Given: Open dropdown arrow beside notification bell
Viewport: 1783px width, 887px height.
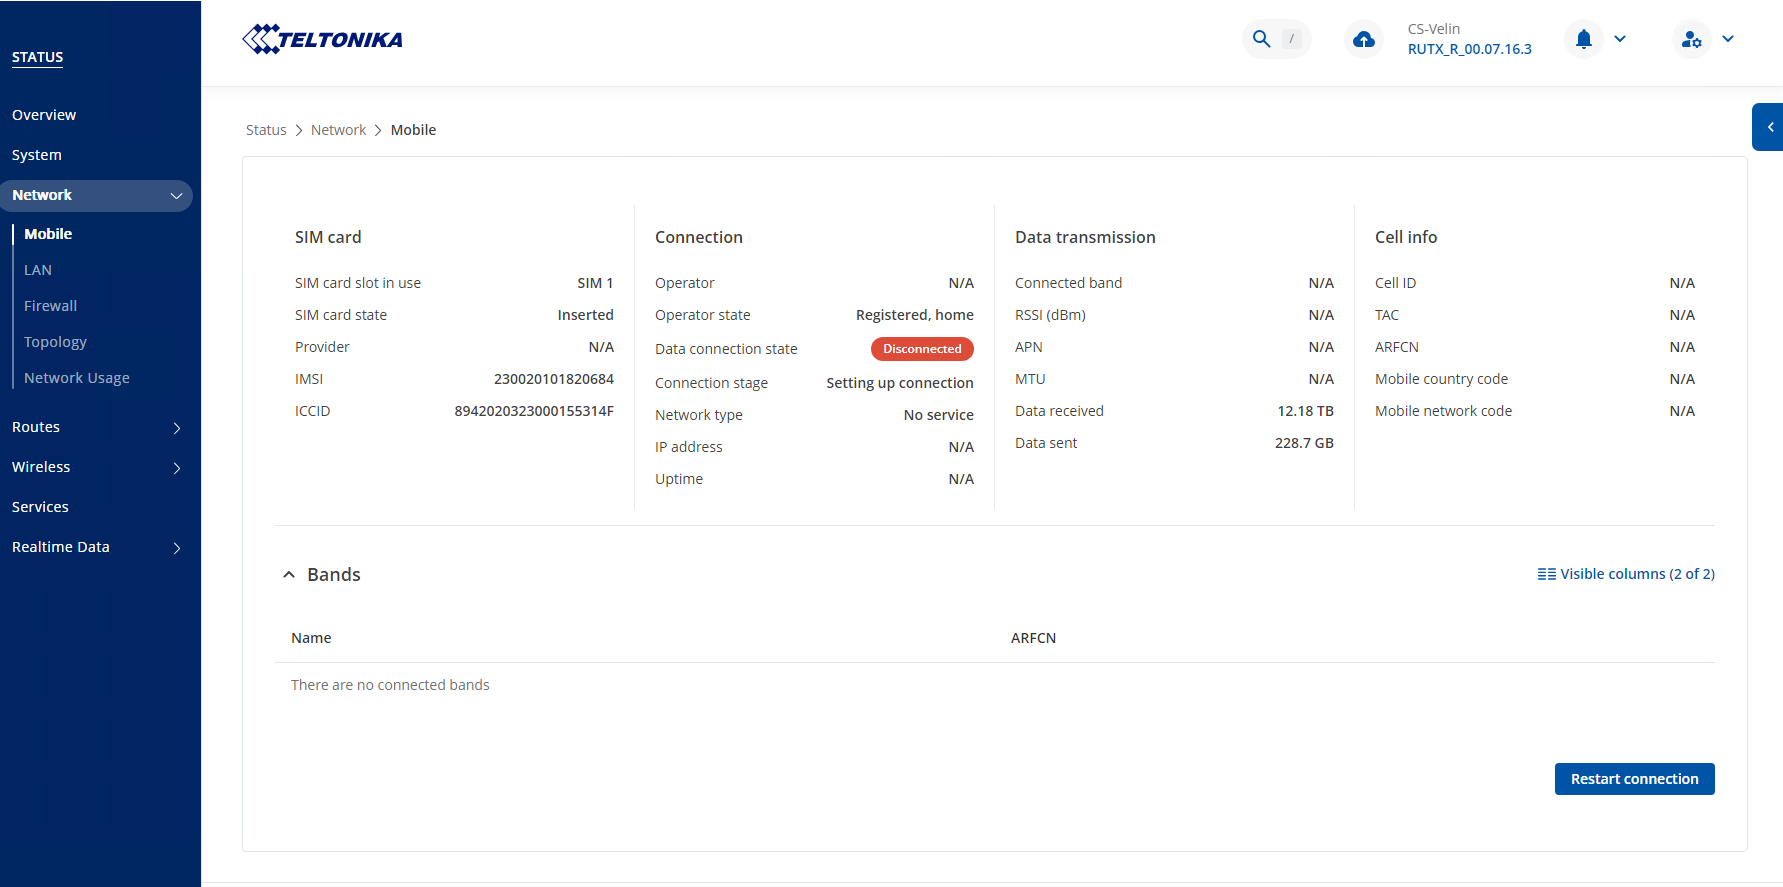Looking at the screenshot, I should coord(1620,39).
